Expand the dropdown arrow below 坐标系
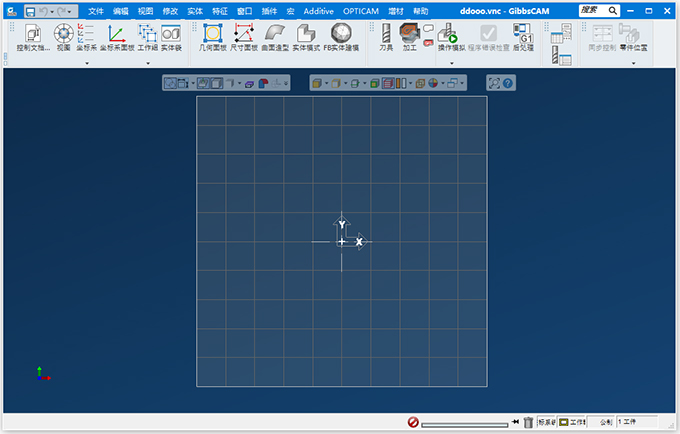The width and height of the screenshot is (680, 434). tap(87, 63)
